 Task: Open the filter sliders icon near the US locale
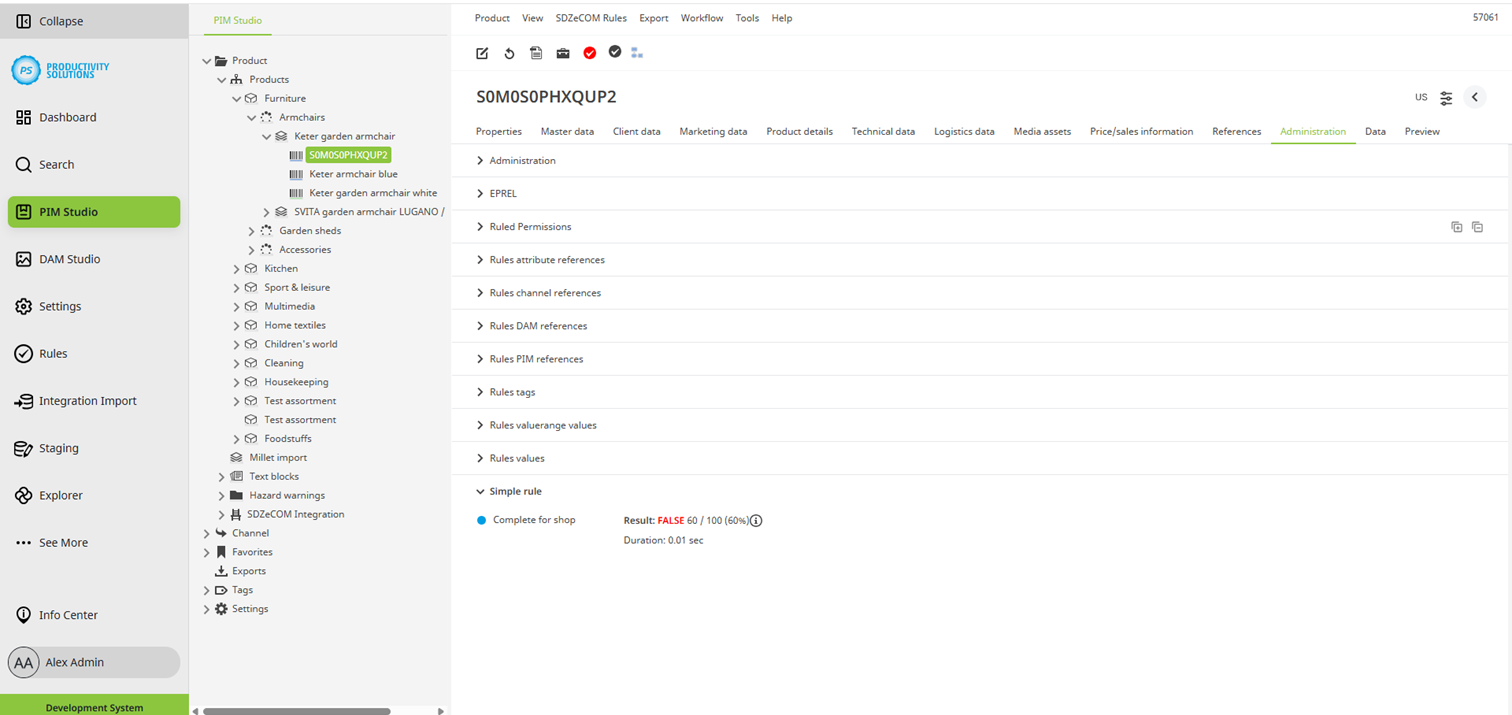click(x=1446, y=97)
